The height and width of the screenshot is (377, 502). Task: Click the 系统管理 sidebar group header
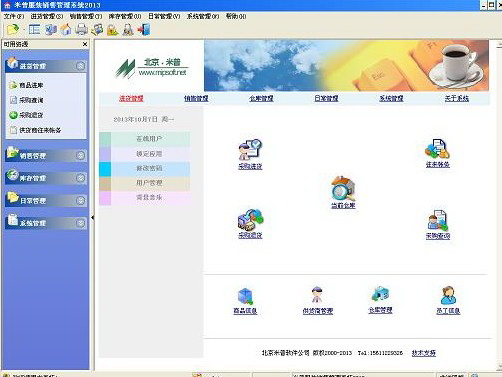click(x=46, y=223)
